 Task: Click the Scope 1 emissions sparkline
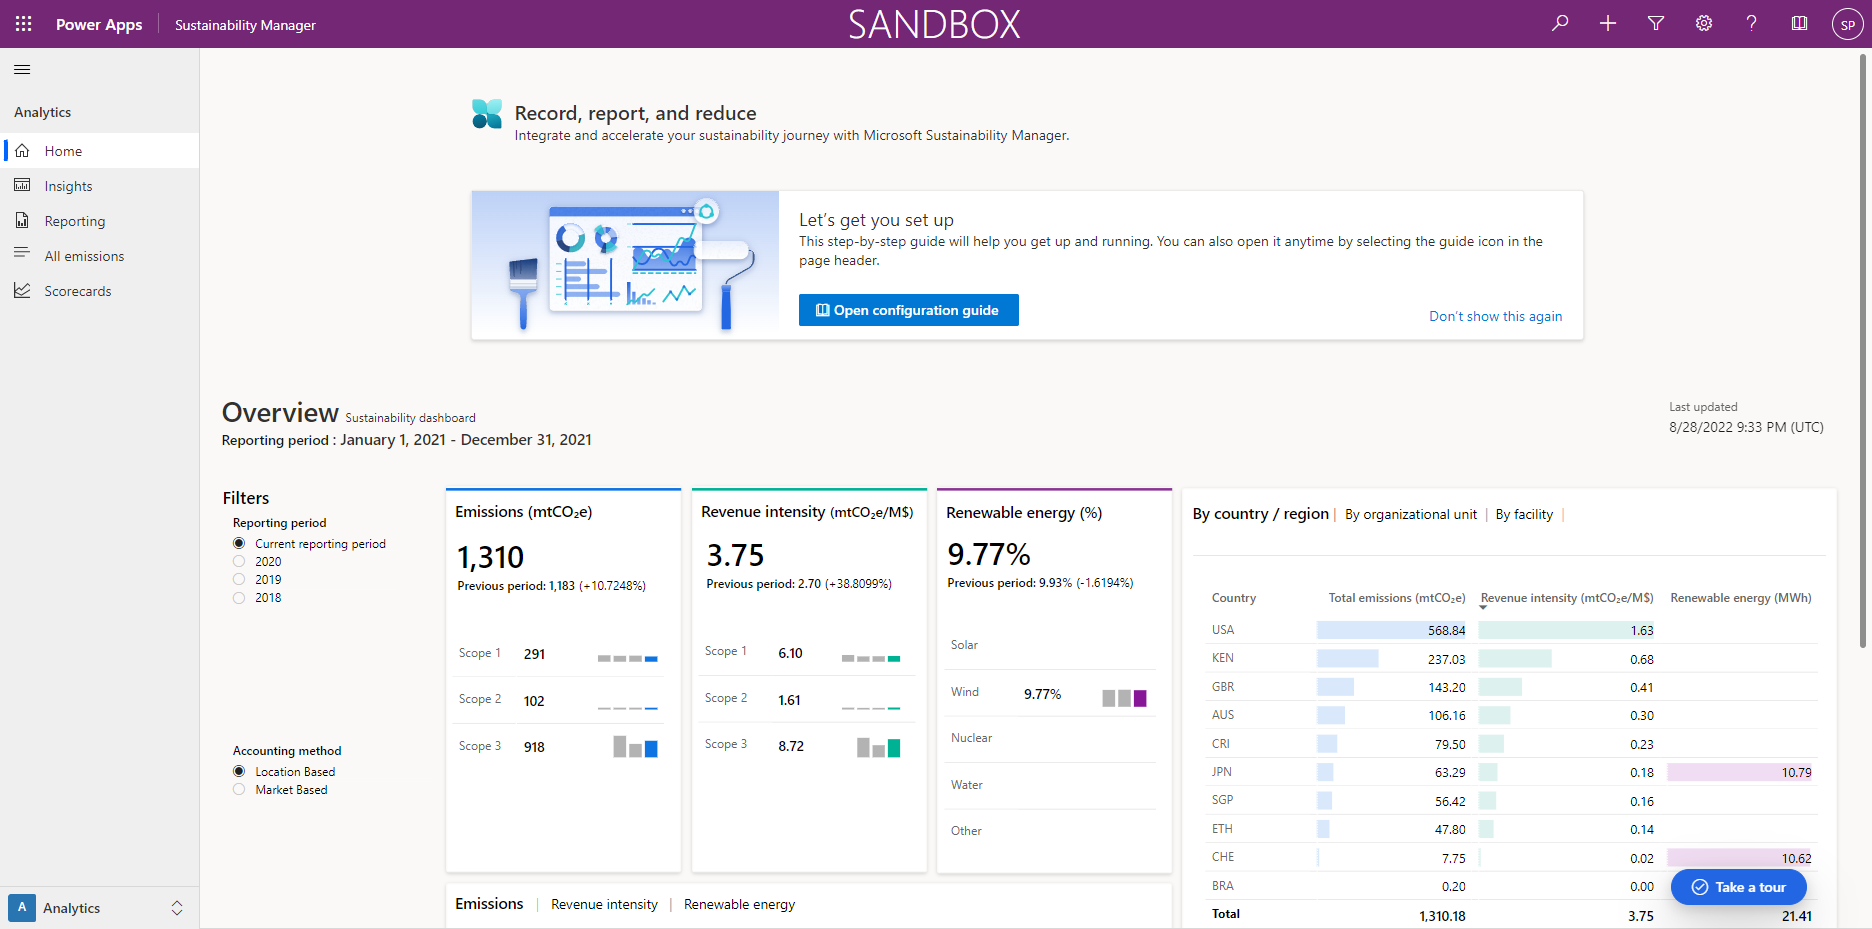tap(627, 657)
